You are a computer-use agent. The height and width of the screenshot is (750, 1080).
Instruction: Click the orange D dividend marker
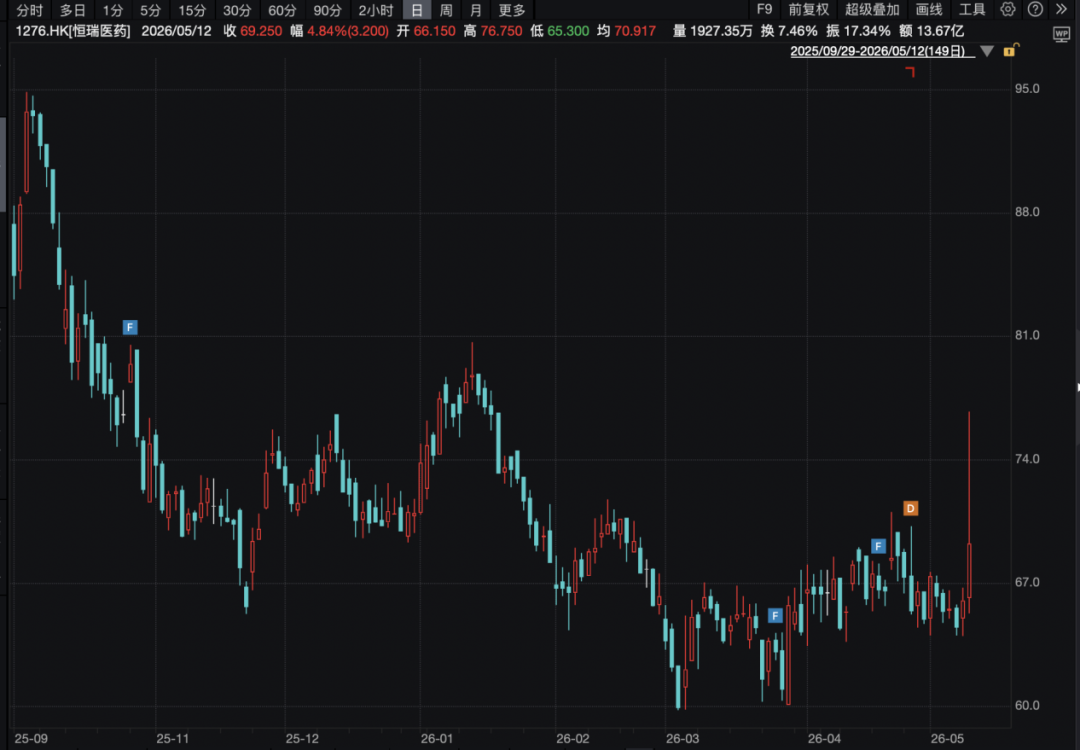[x=911, y=508]
